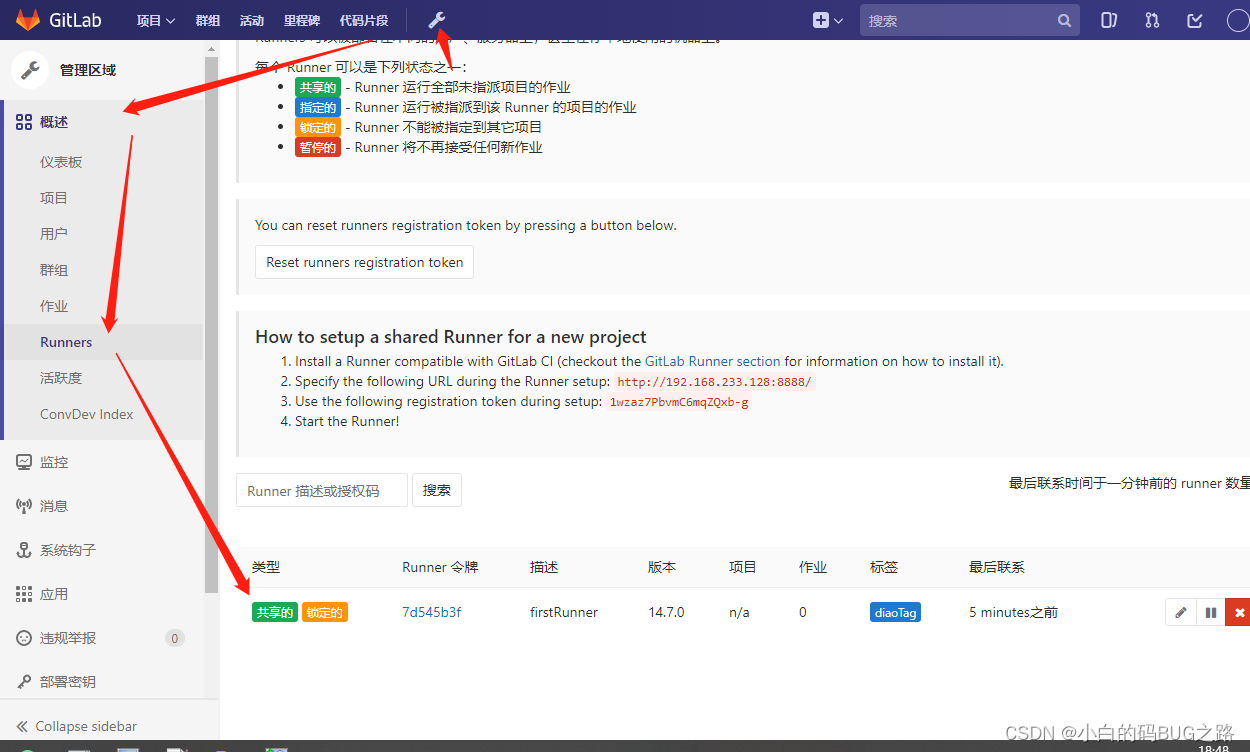Open the issue boards icon

coord(1108,19)
